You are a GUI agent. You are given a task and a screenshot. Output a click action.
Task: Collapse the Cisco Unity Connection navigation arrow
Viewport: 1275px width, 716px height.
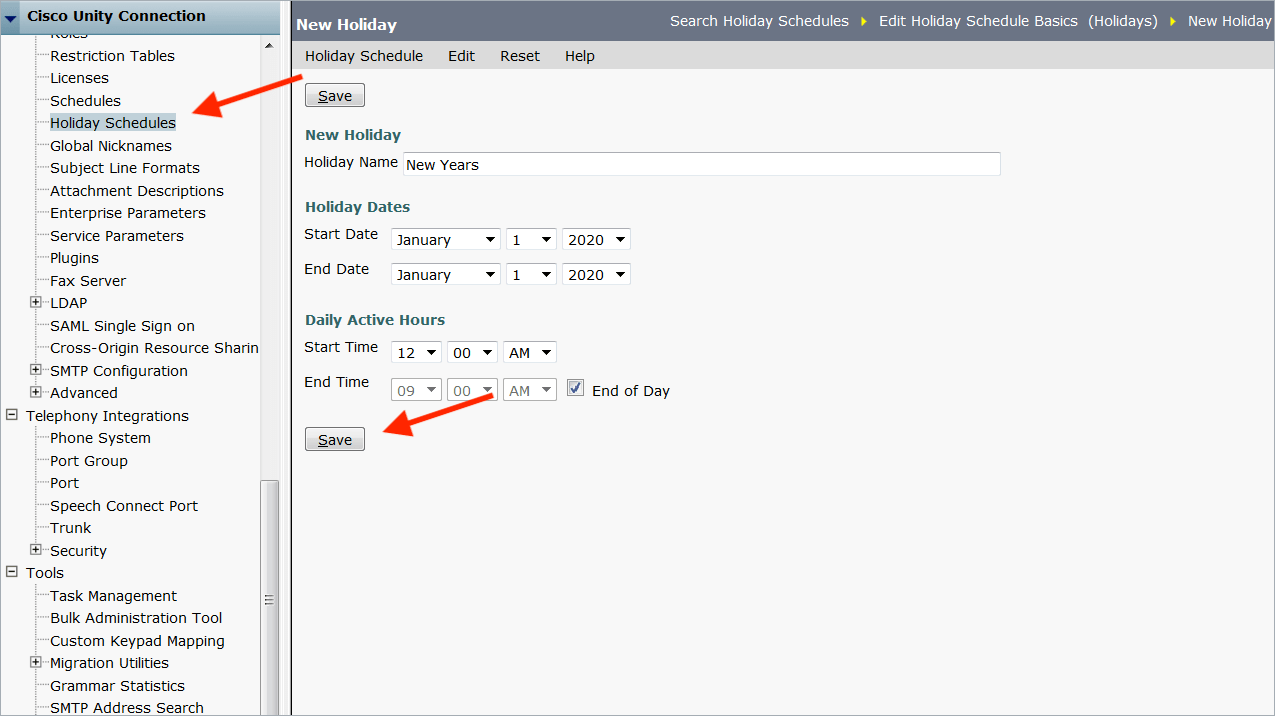point(11,17)
